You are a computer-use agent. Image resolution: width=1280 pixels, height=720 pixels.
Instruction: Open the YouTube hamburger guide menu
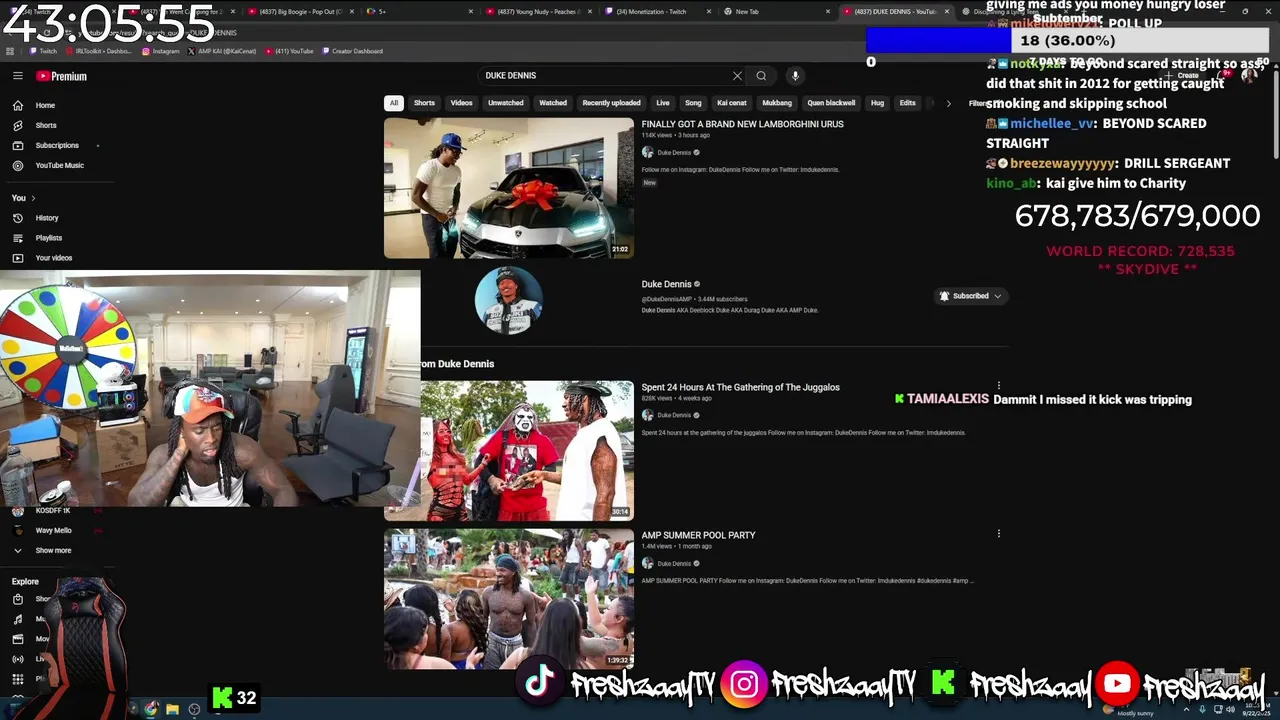[17, 76]
